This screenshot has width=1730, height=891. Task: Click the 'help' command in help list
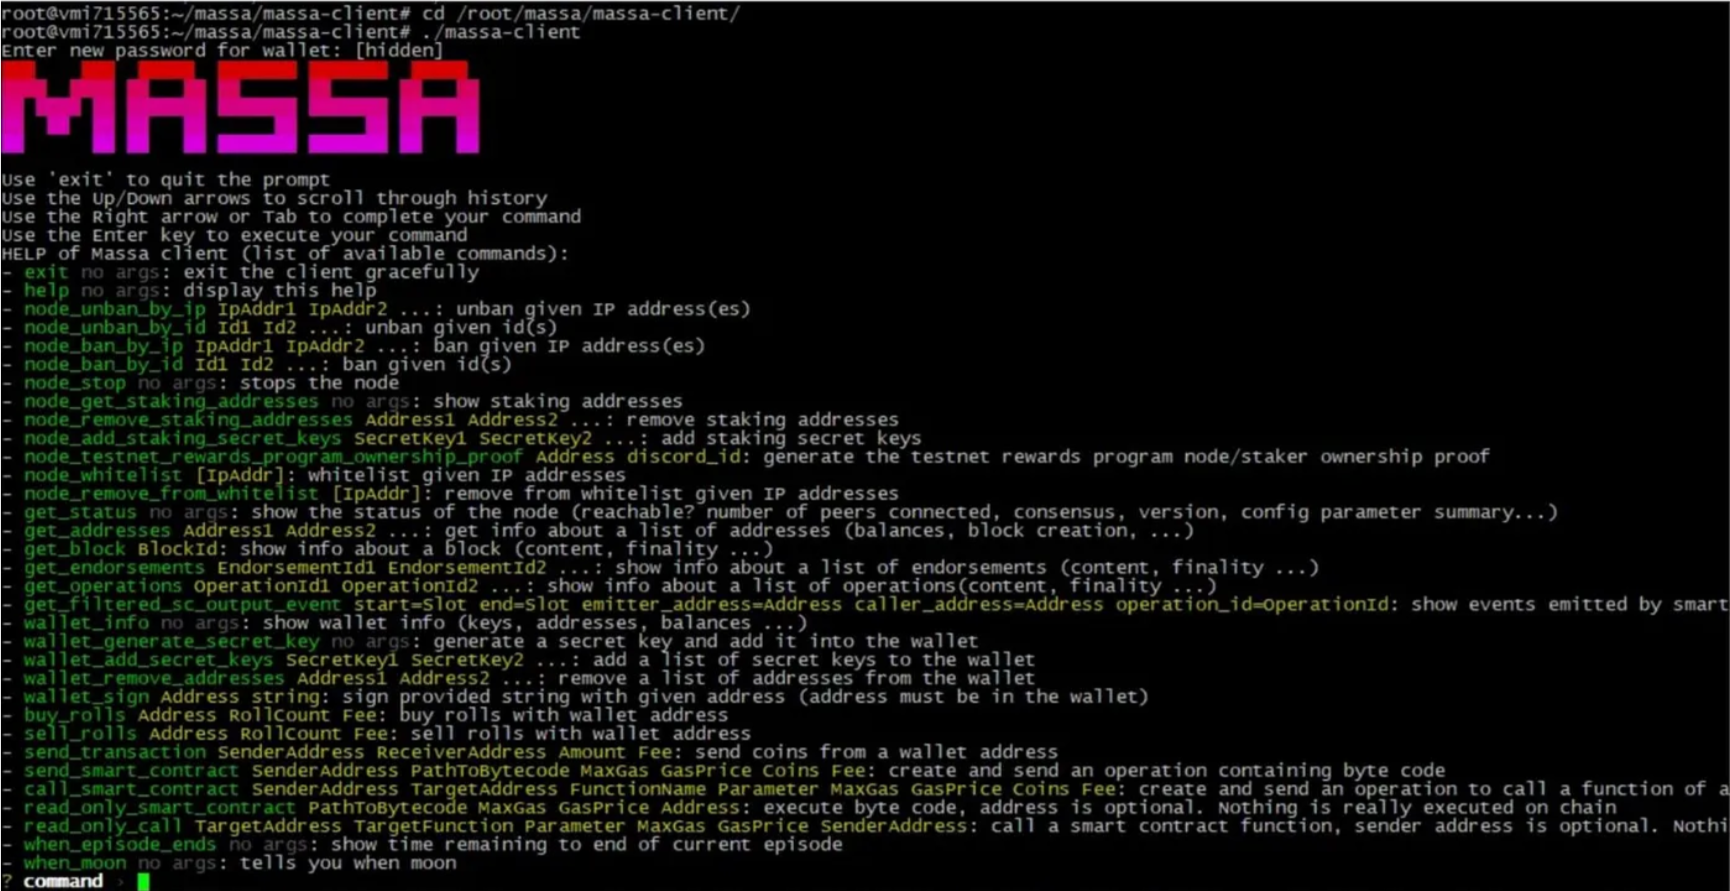[46, 290]
